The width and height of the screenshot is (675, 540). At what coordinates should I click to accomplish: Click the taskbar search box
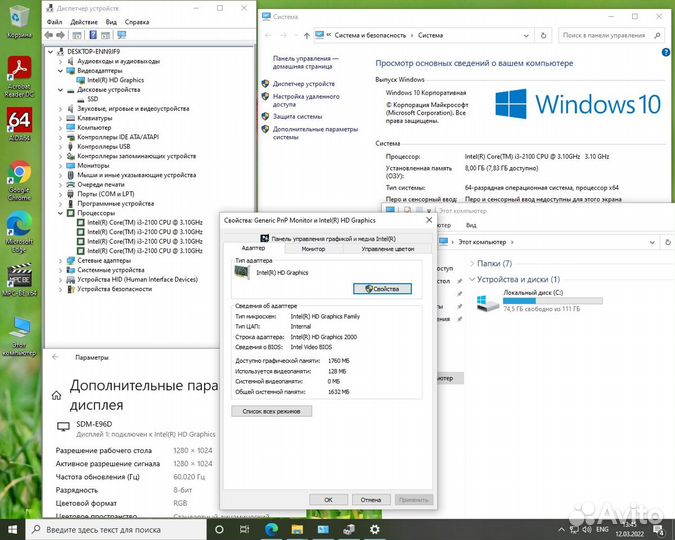click(x=116, y=529)
